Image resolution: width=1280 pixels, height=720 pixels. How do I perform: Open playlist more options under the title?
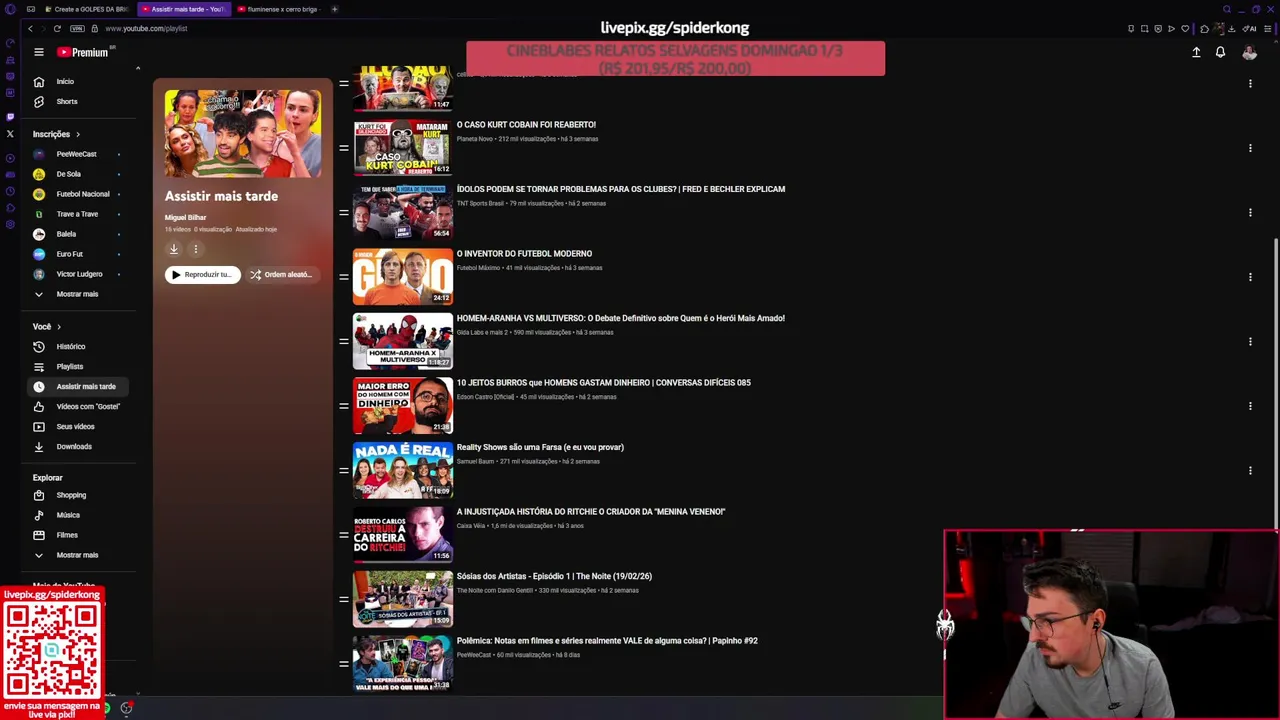(x=196, y=249)
